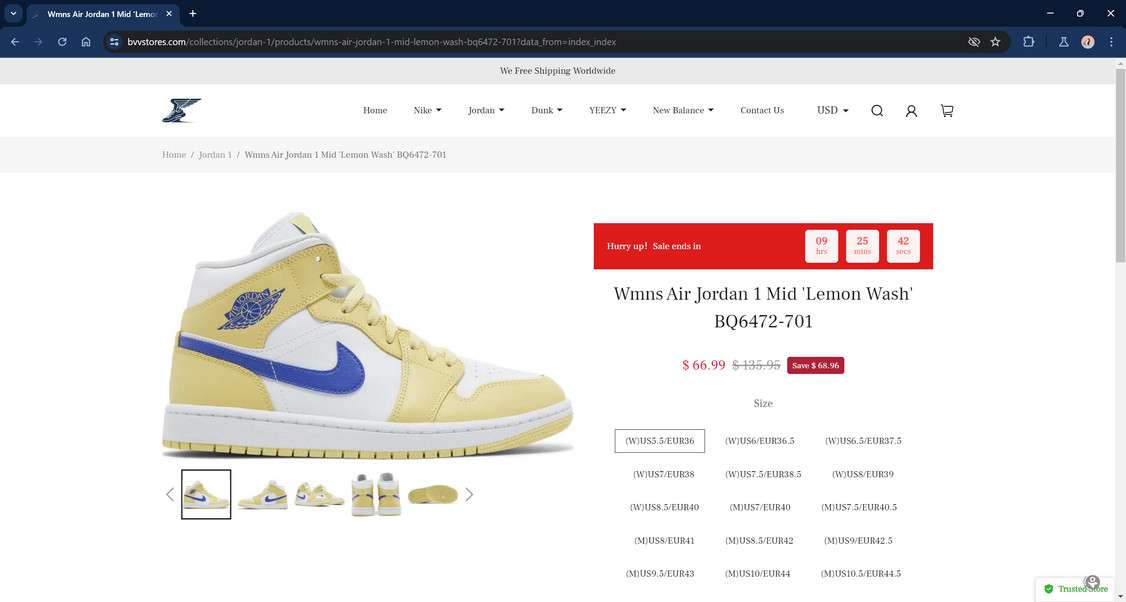Go to browser home page icon

(x=86, y=42)
